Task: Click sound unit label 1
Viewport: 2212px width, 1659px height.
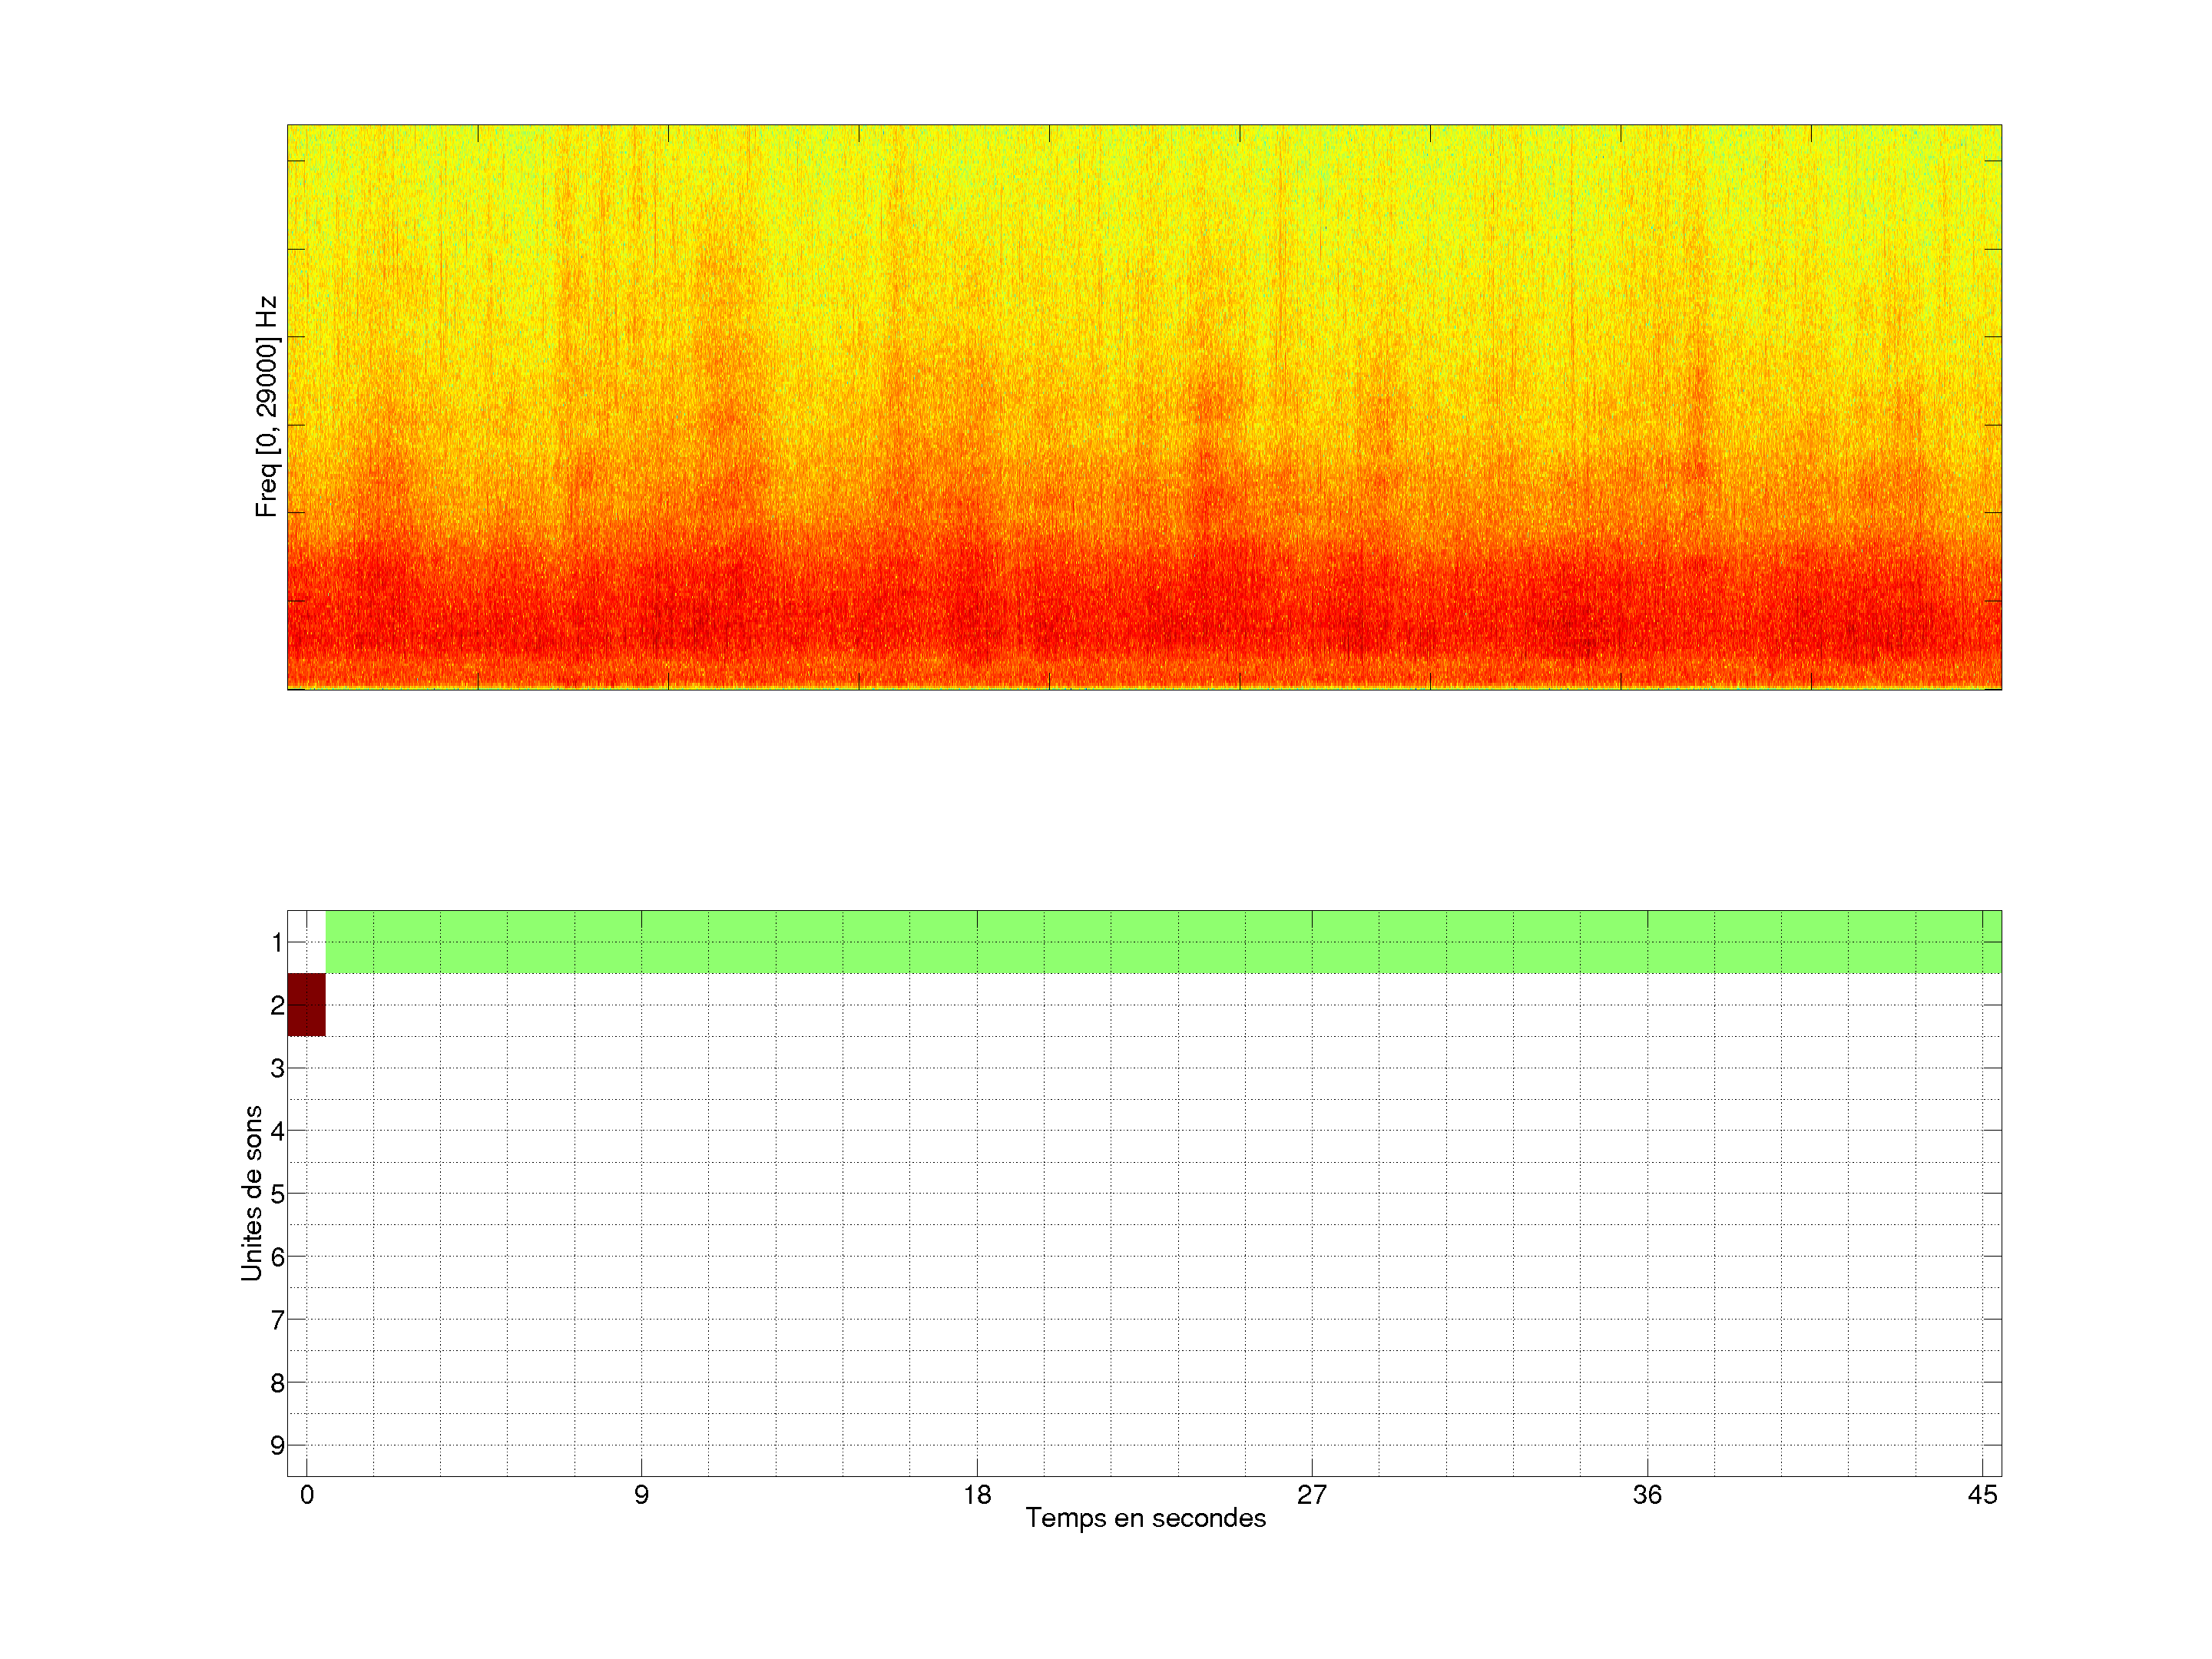Action: coord(277,942)
